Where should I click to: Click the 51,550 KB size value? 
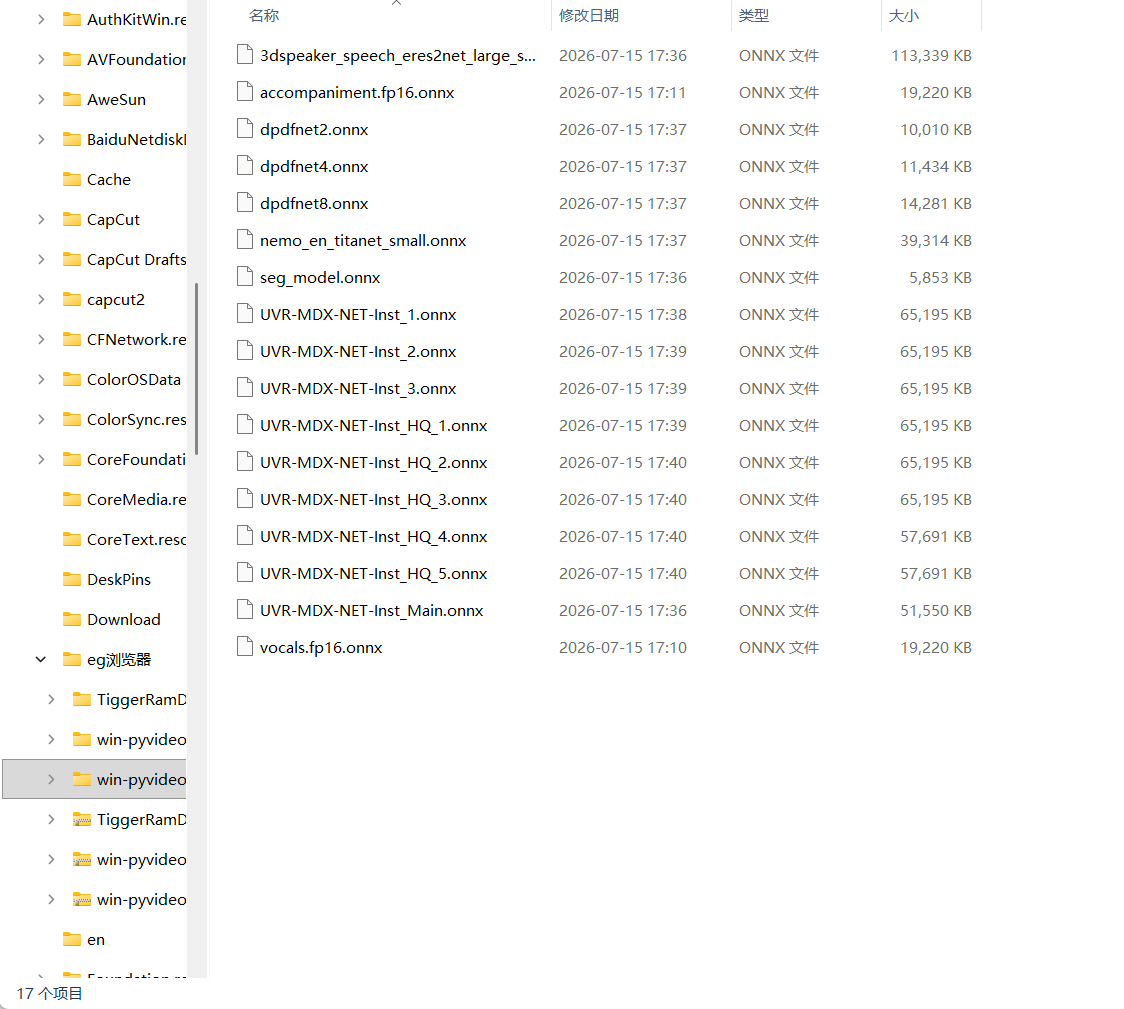[936, 611]
